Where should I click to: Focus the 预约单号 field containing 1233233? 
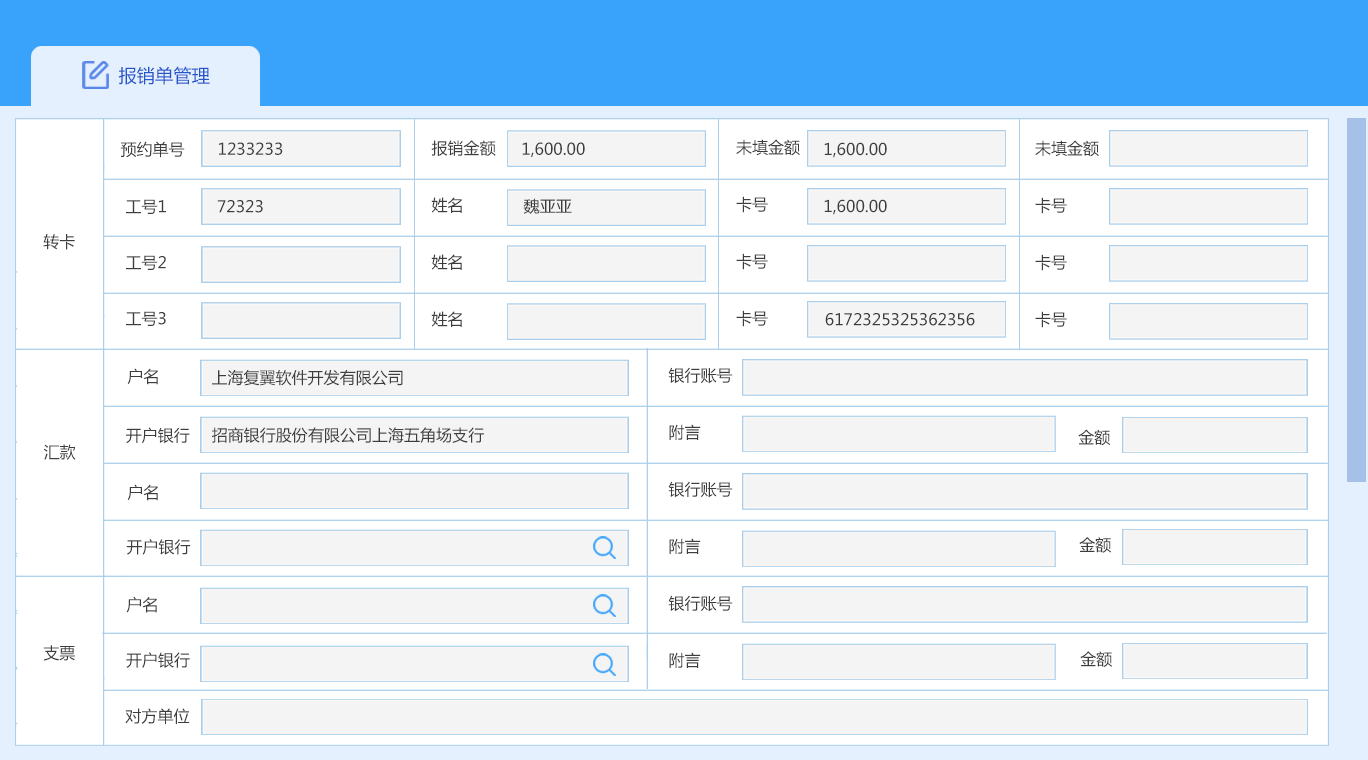click(300, 149)
